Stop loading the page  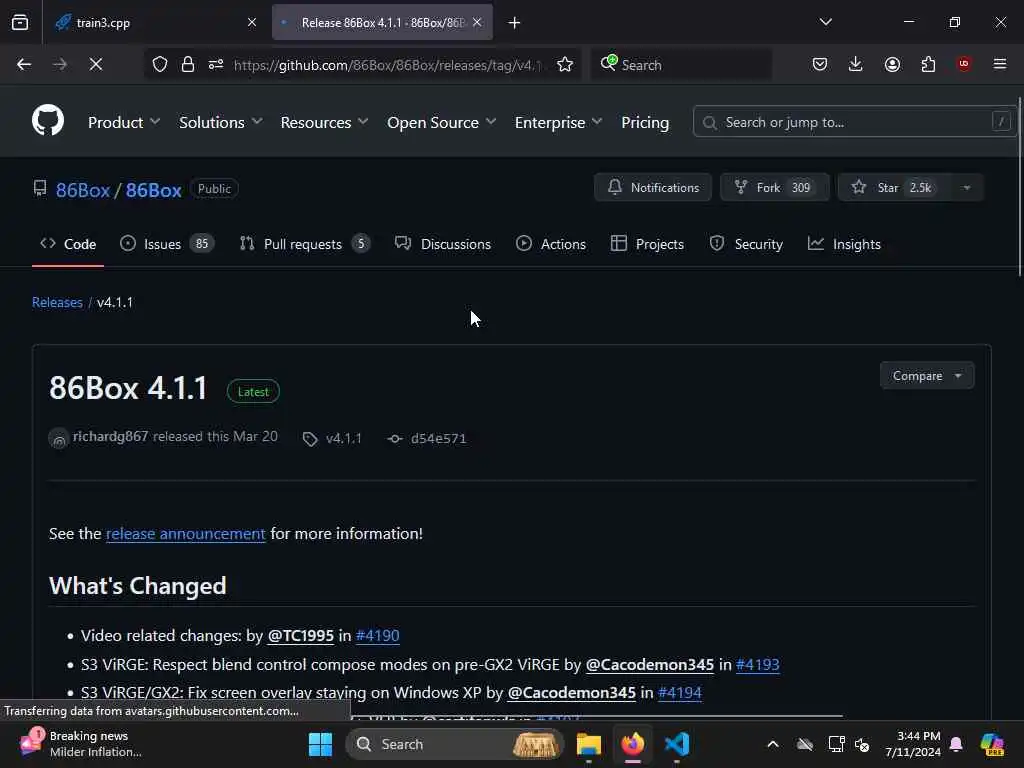[x=95, y=64]
